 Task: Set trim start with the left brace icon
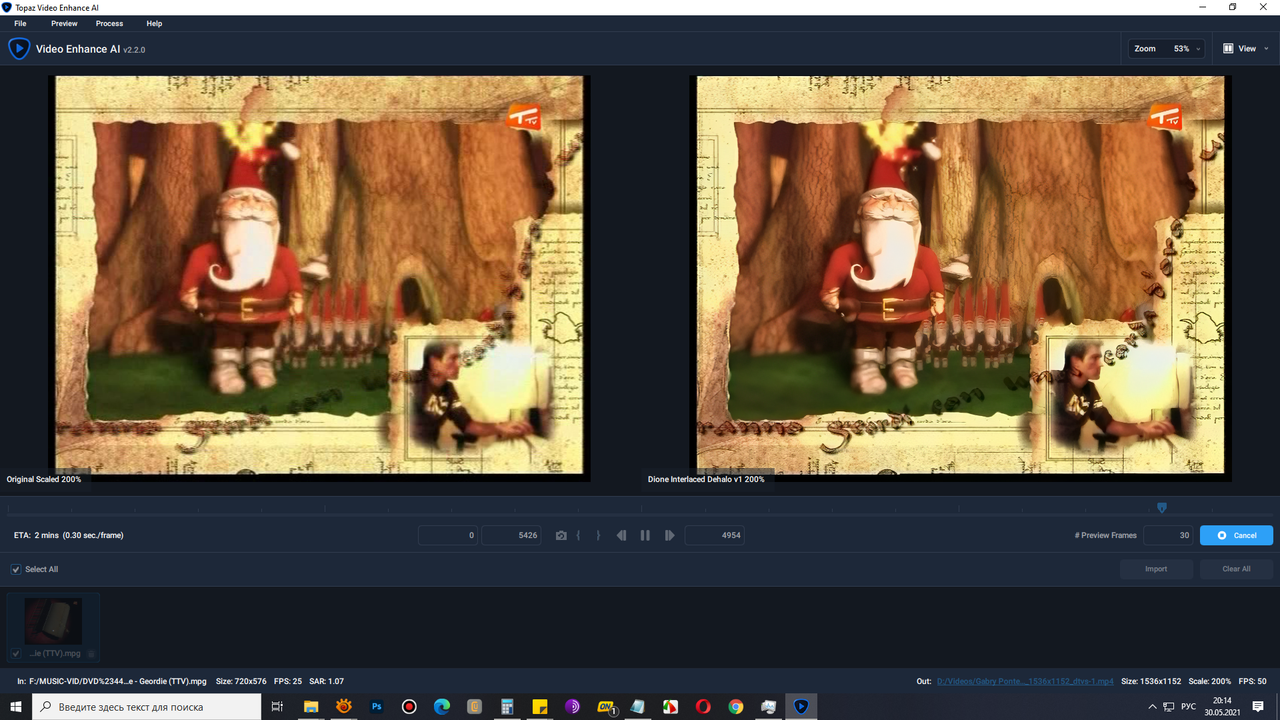click(579, 536)
